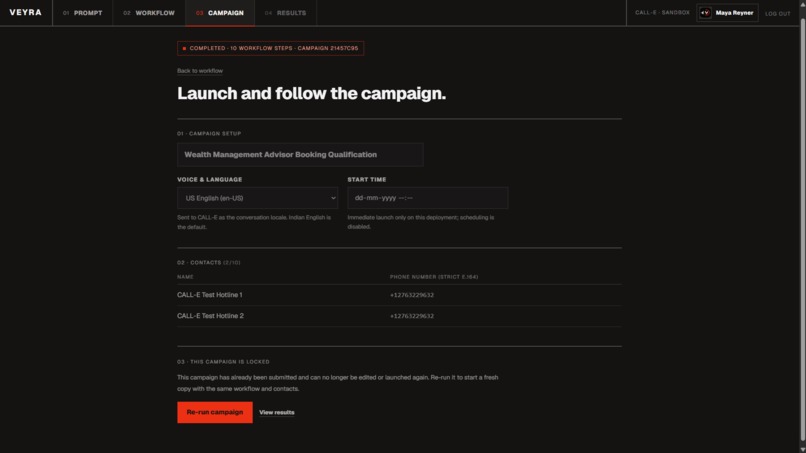Viewport: 806px width, 453px height.
Task: Click the campaign name input field
Action: [x=300, y=155]
